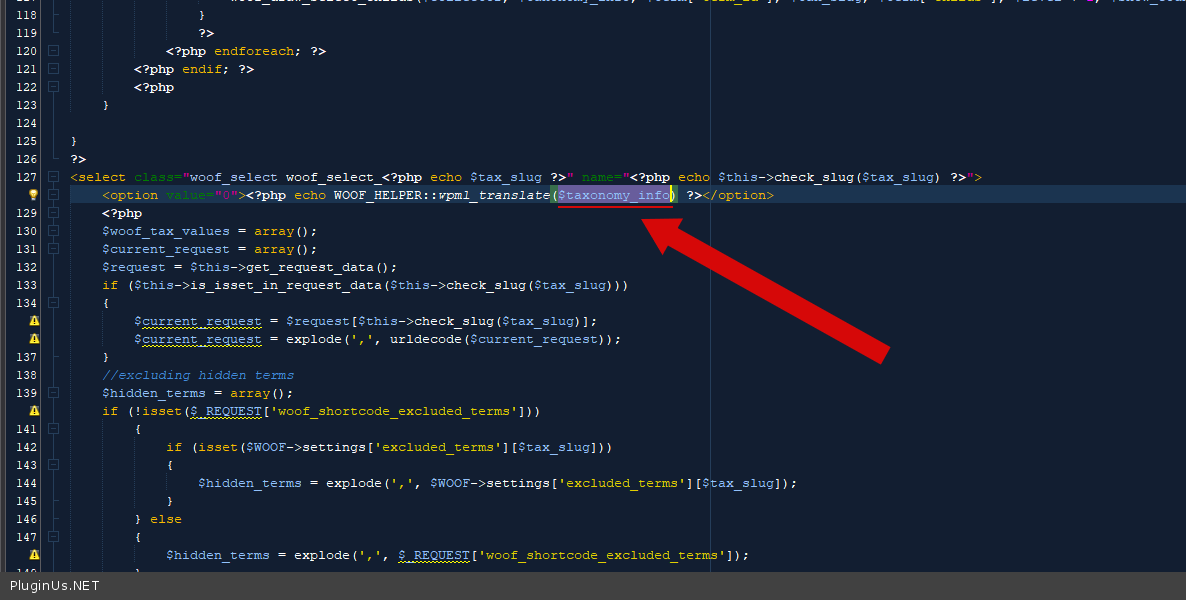
Task: Click the woof_select class value text
Action: tap(234, 177)
